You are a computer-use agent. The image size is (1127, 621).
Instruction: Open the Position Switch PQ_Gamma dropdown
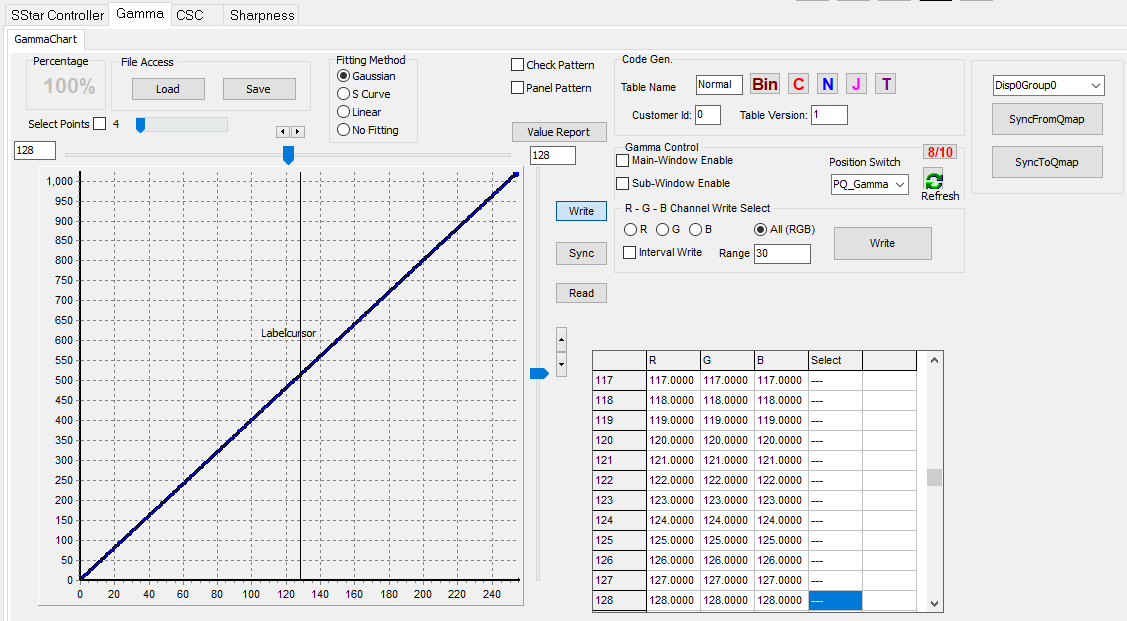coord(869,184)
